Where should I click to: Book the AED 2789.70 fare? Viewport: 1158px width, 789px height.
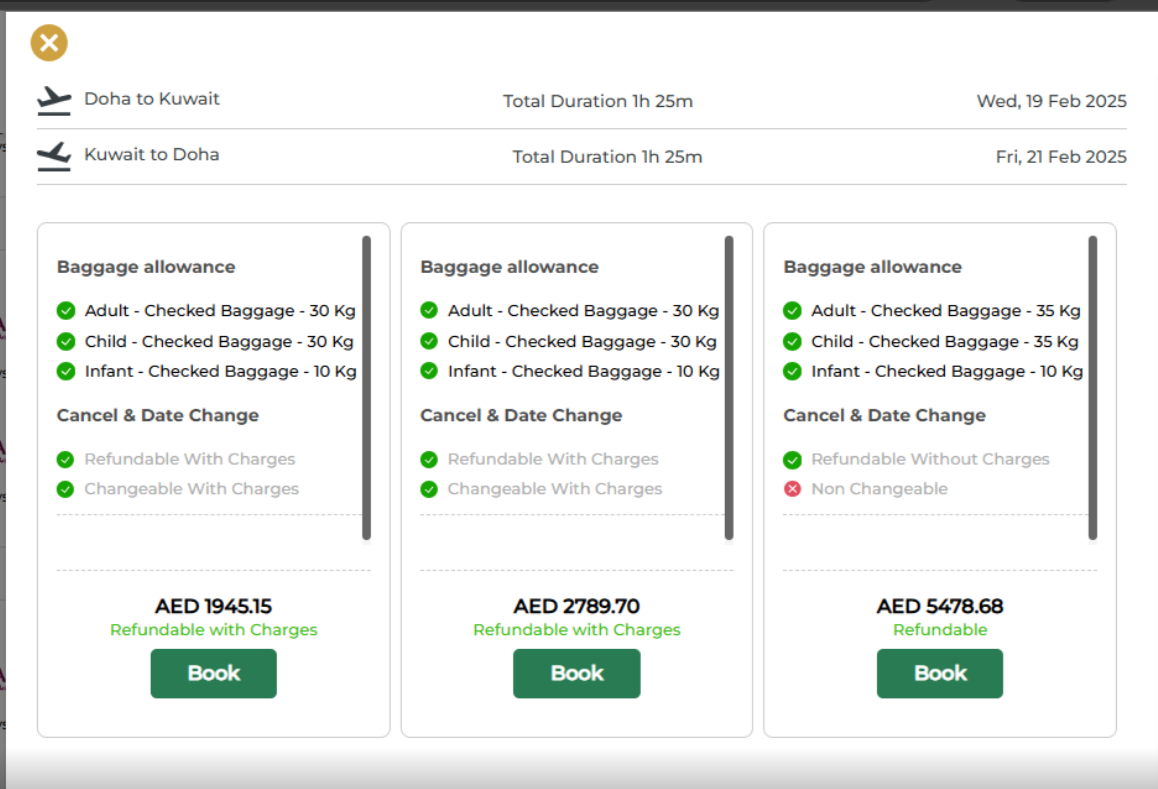point(576,673)
